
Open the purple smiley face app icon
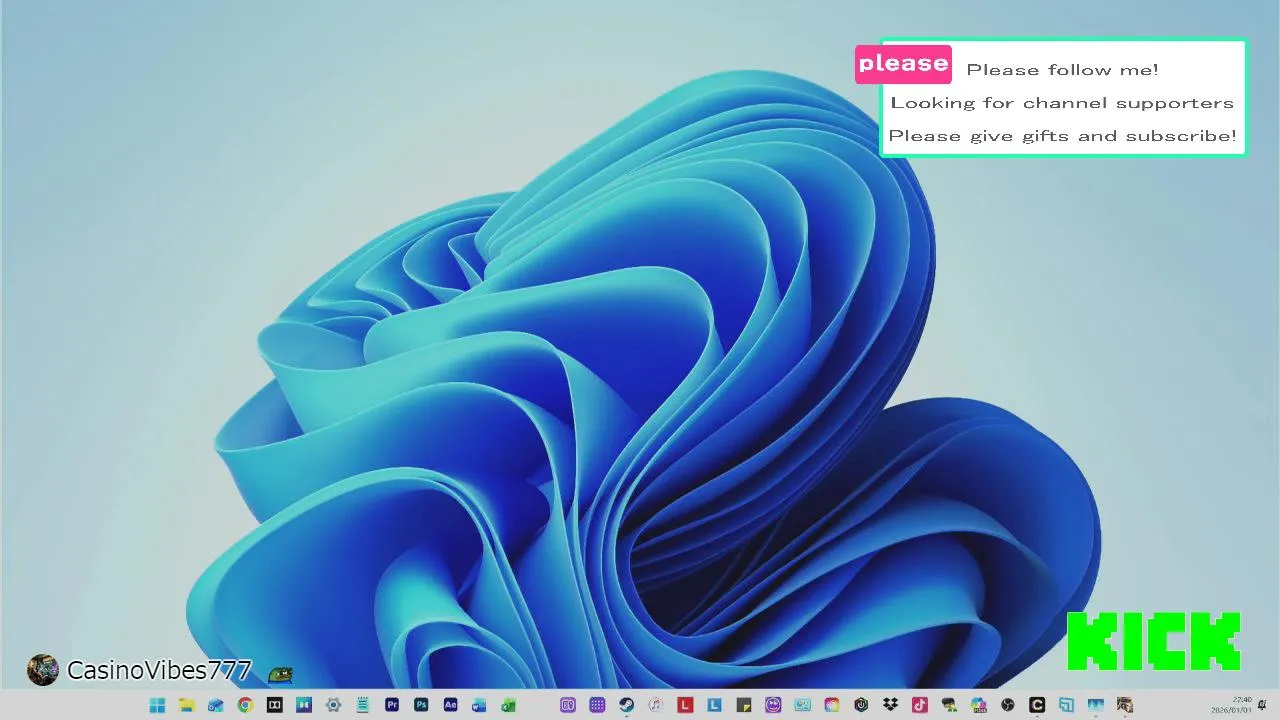(x=773, y=705)
